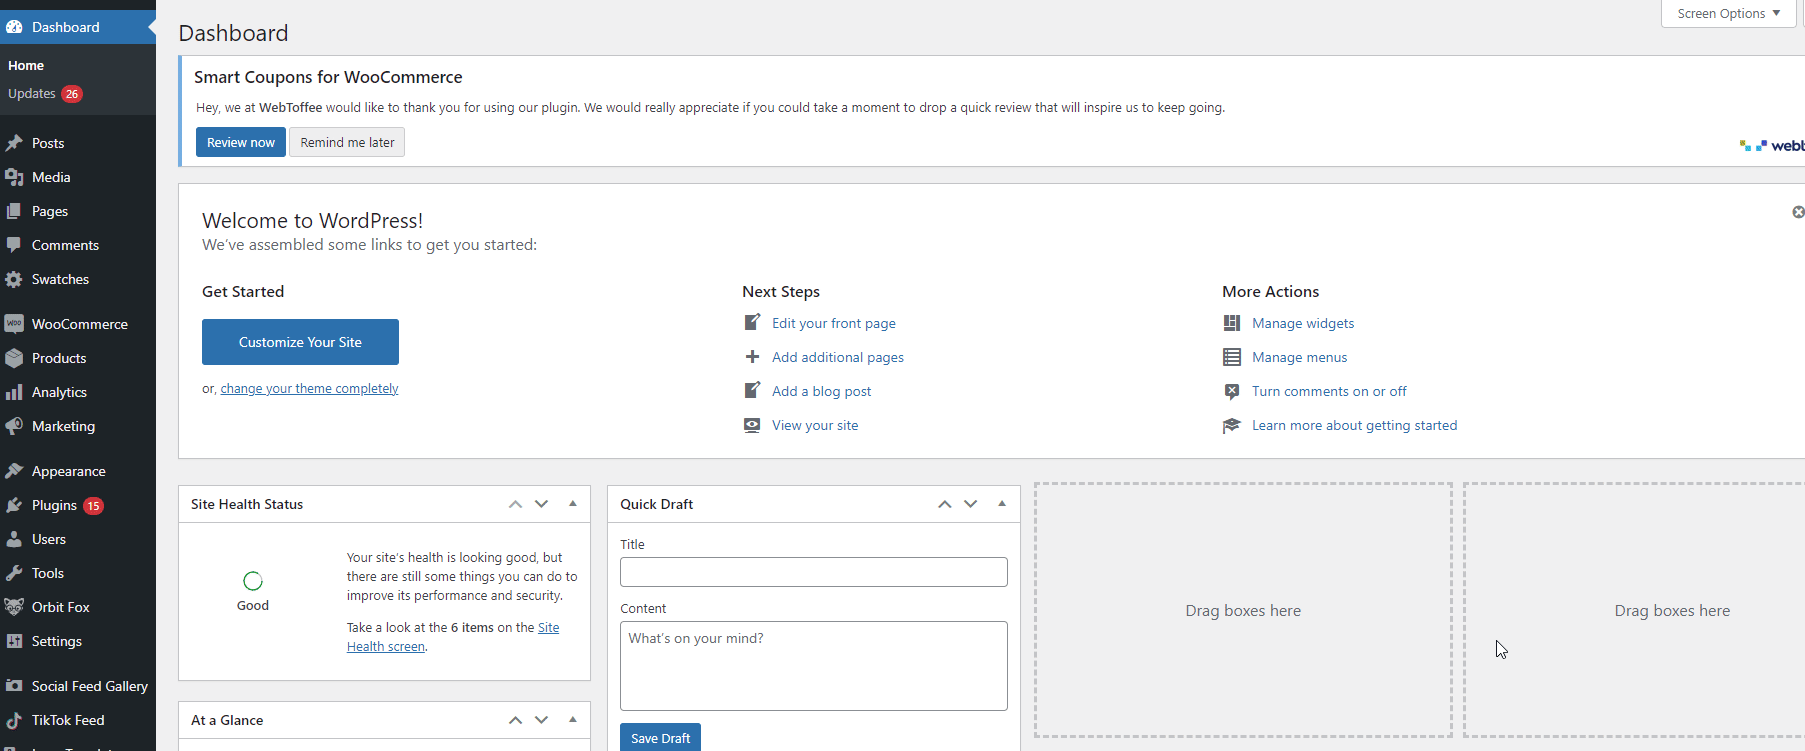Click the Turn comments on or off icon
The image size is (1805, 751).
click(1232, 391)
